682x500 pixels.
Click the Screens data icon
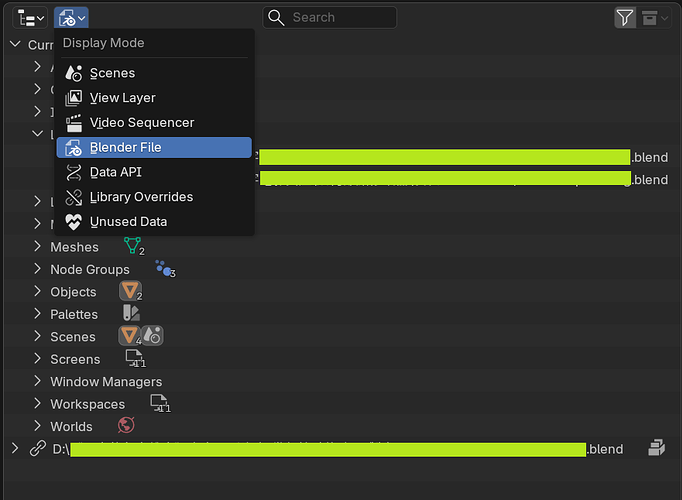pos(135,359)
